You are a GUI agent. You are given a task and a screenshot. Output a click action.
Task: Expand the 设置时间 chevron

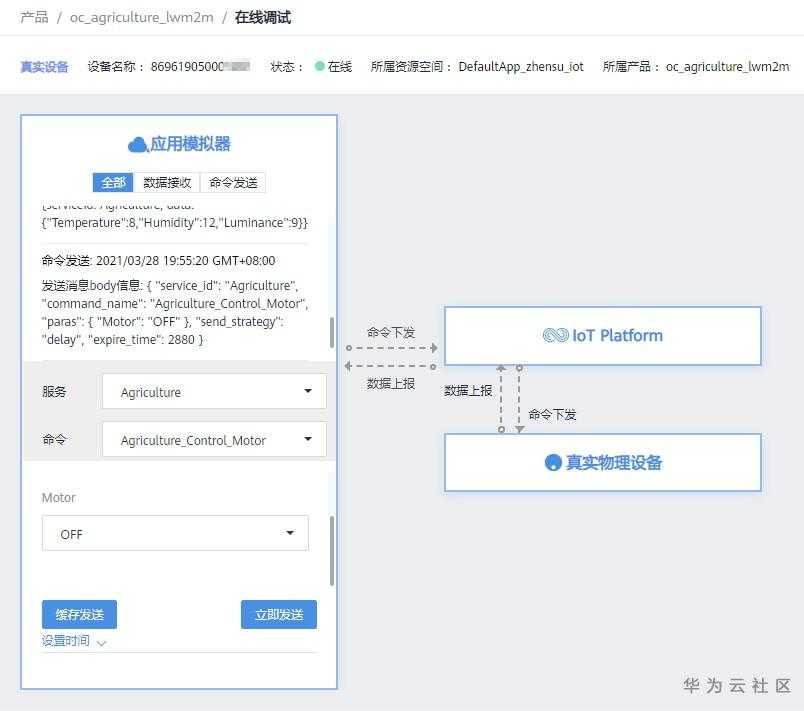pos(102,643)
